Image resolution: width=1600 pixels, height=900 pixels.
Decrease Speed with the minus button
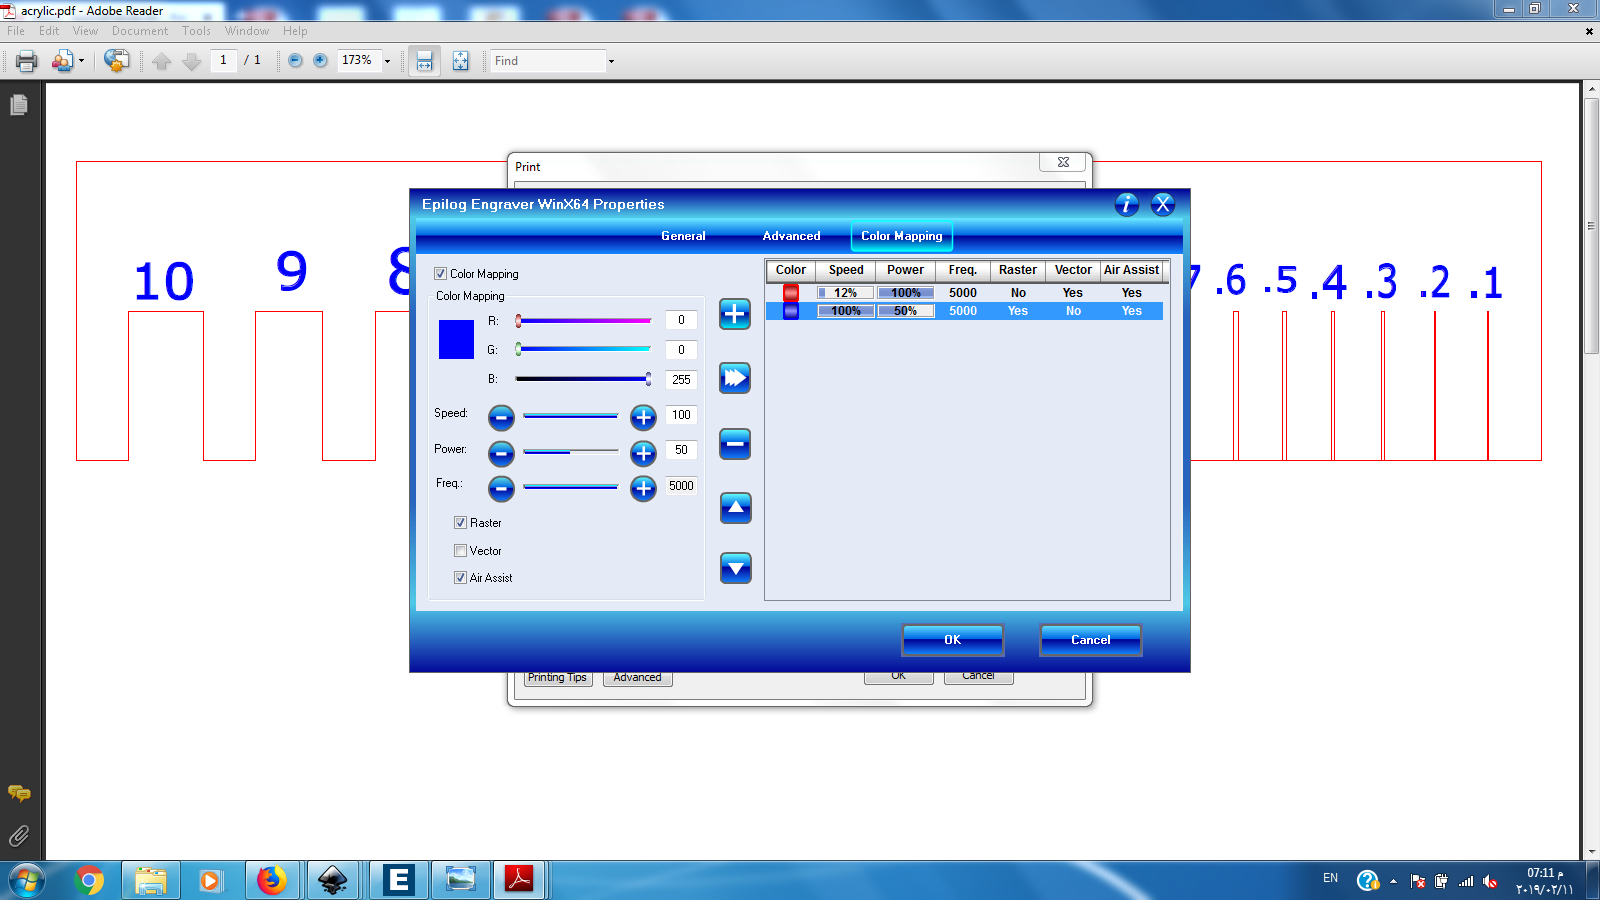point(501,417)
